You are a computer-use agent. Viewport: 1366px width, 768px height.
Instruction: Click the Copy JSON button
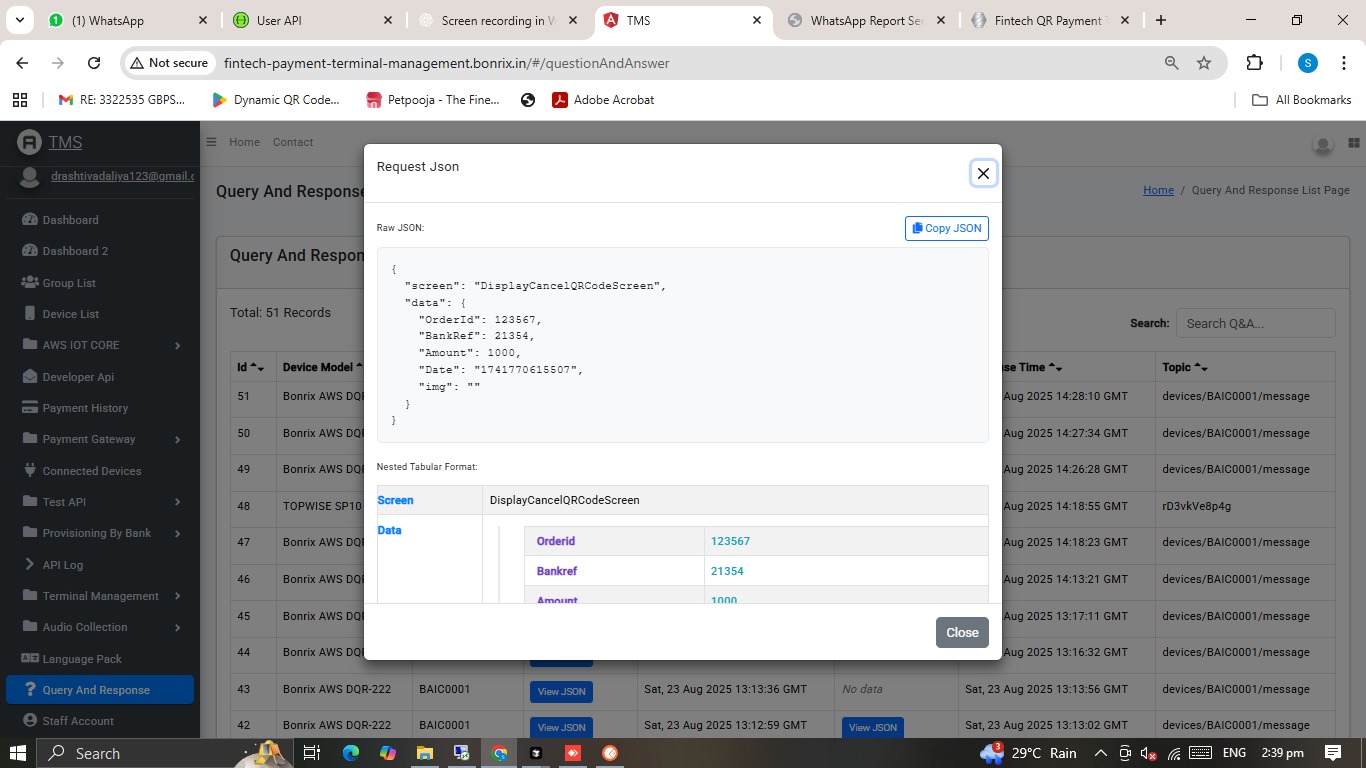click(x=945, y=228)
